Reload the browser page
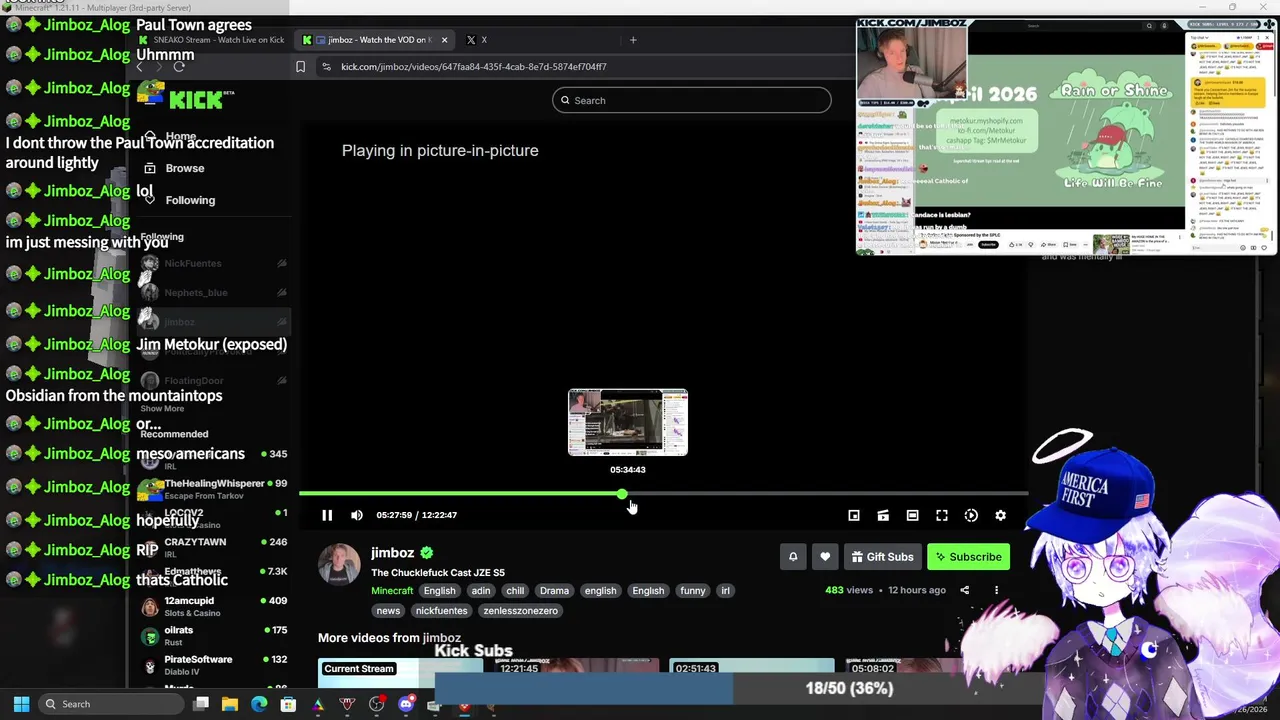The width and height of the screenshot is (1280, 720). click(x=179, y=67)
